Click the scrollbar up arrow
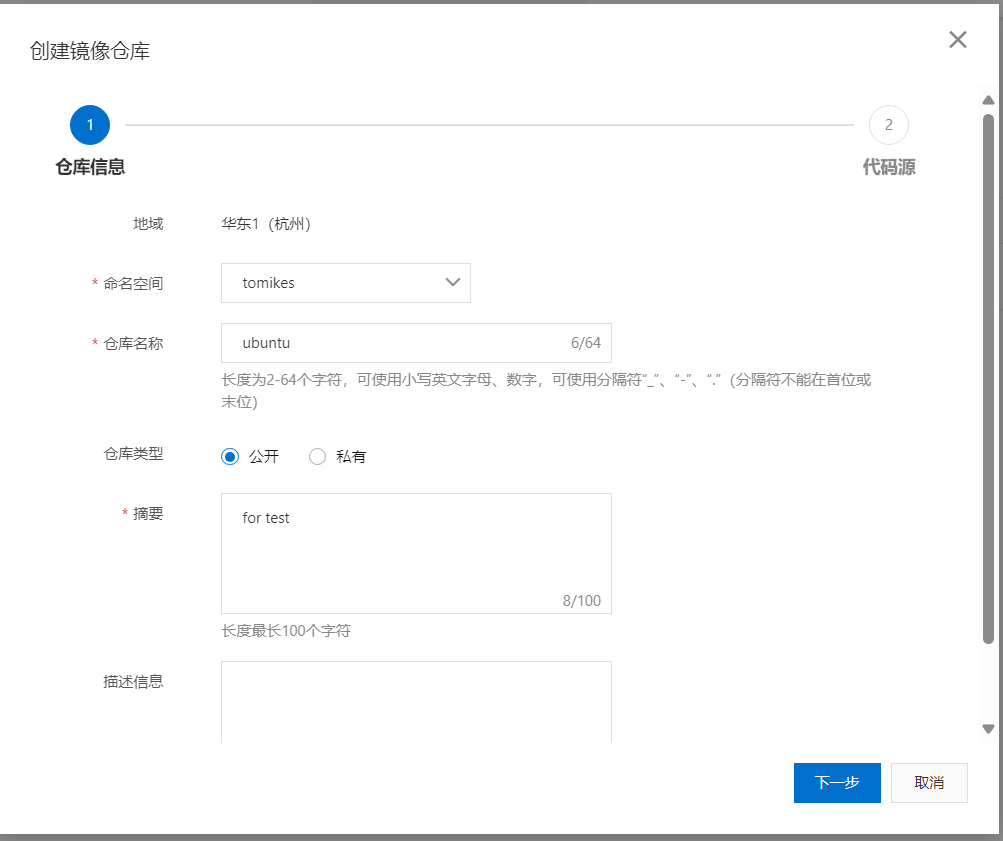 [x=988, y=100]
